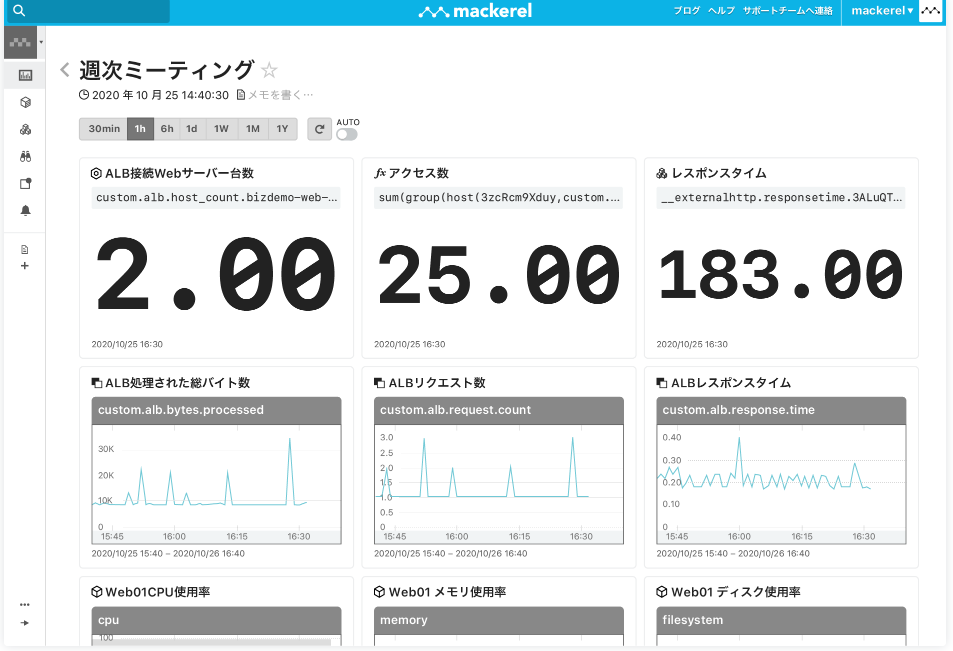Click the sidebar expand arrow icon
The height and width of the screenshot is (651, 953).
coord(25,623)
